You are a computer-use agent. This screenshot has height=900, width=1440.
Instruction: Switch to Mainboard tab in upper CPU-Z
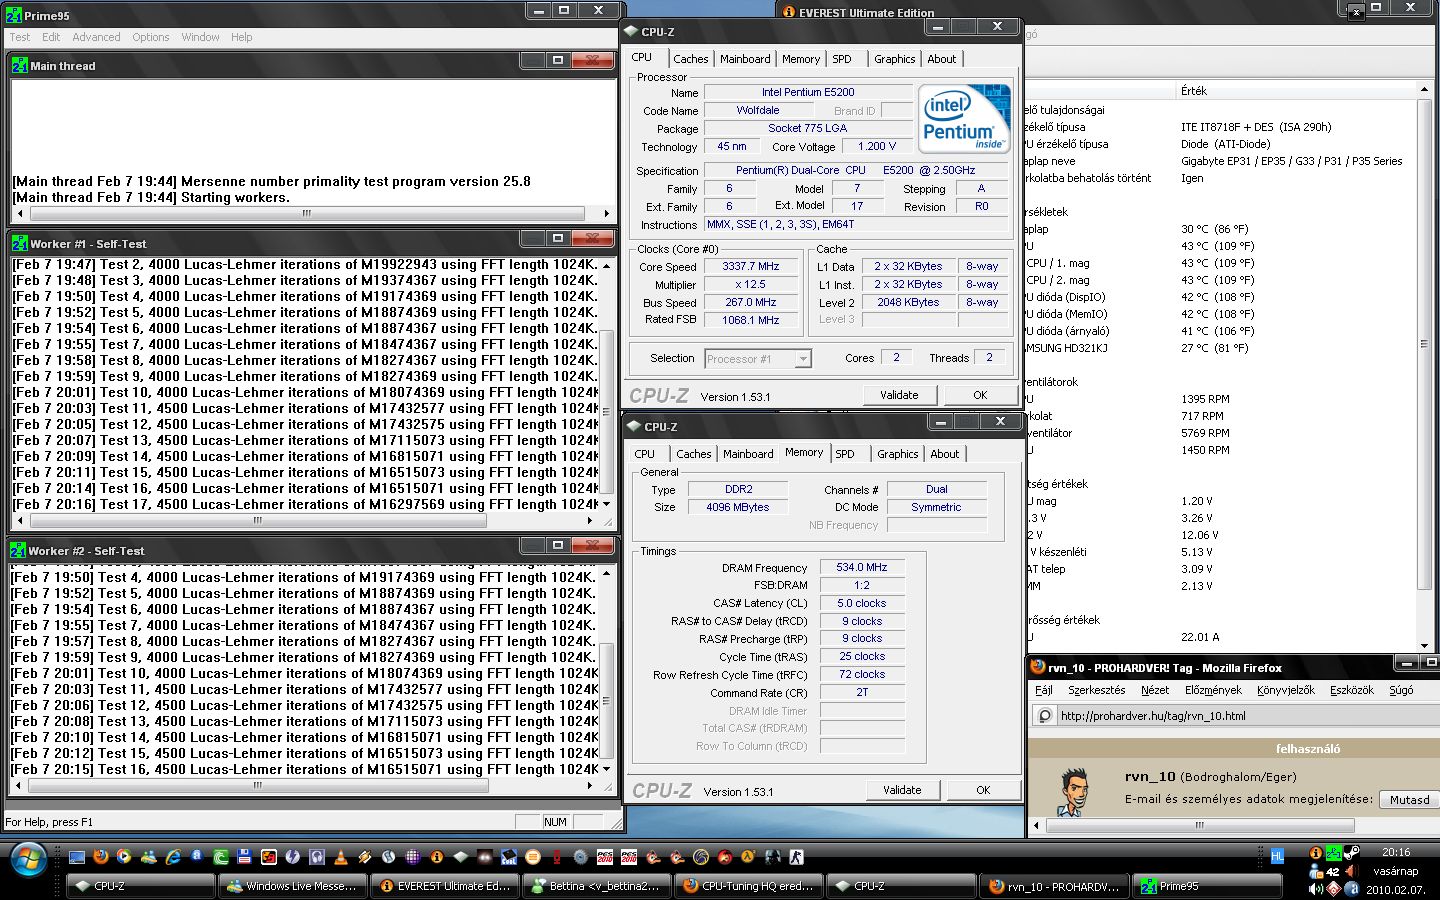point(745,59)
